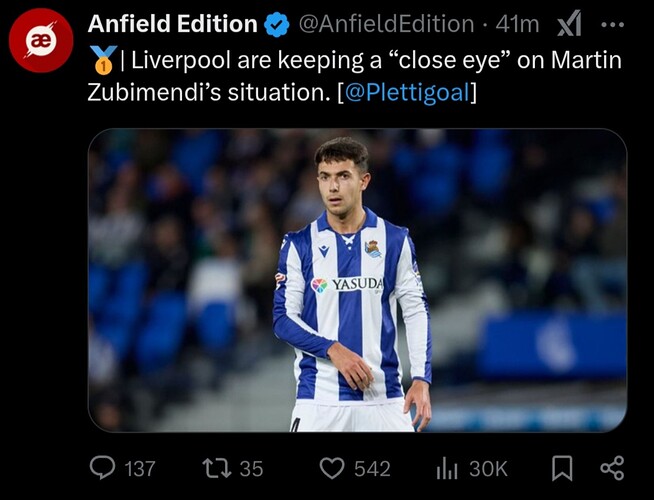The image size is (654, 500).
Task: Tap the repost arrows icon
Action: tap(215, 467)
